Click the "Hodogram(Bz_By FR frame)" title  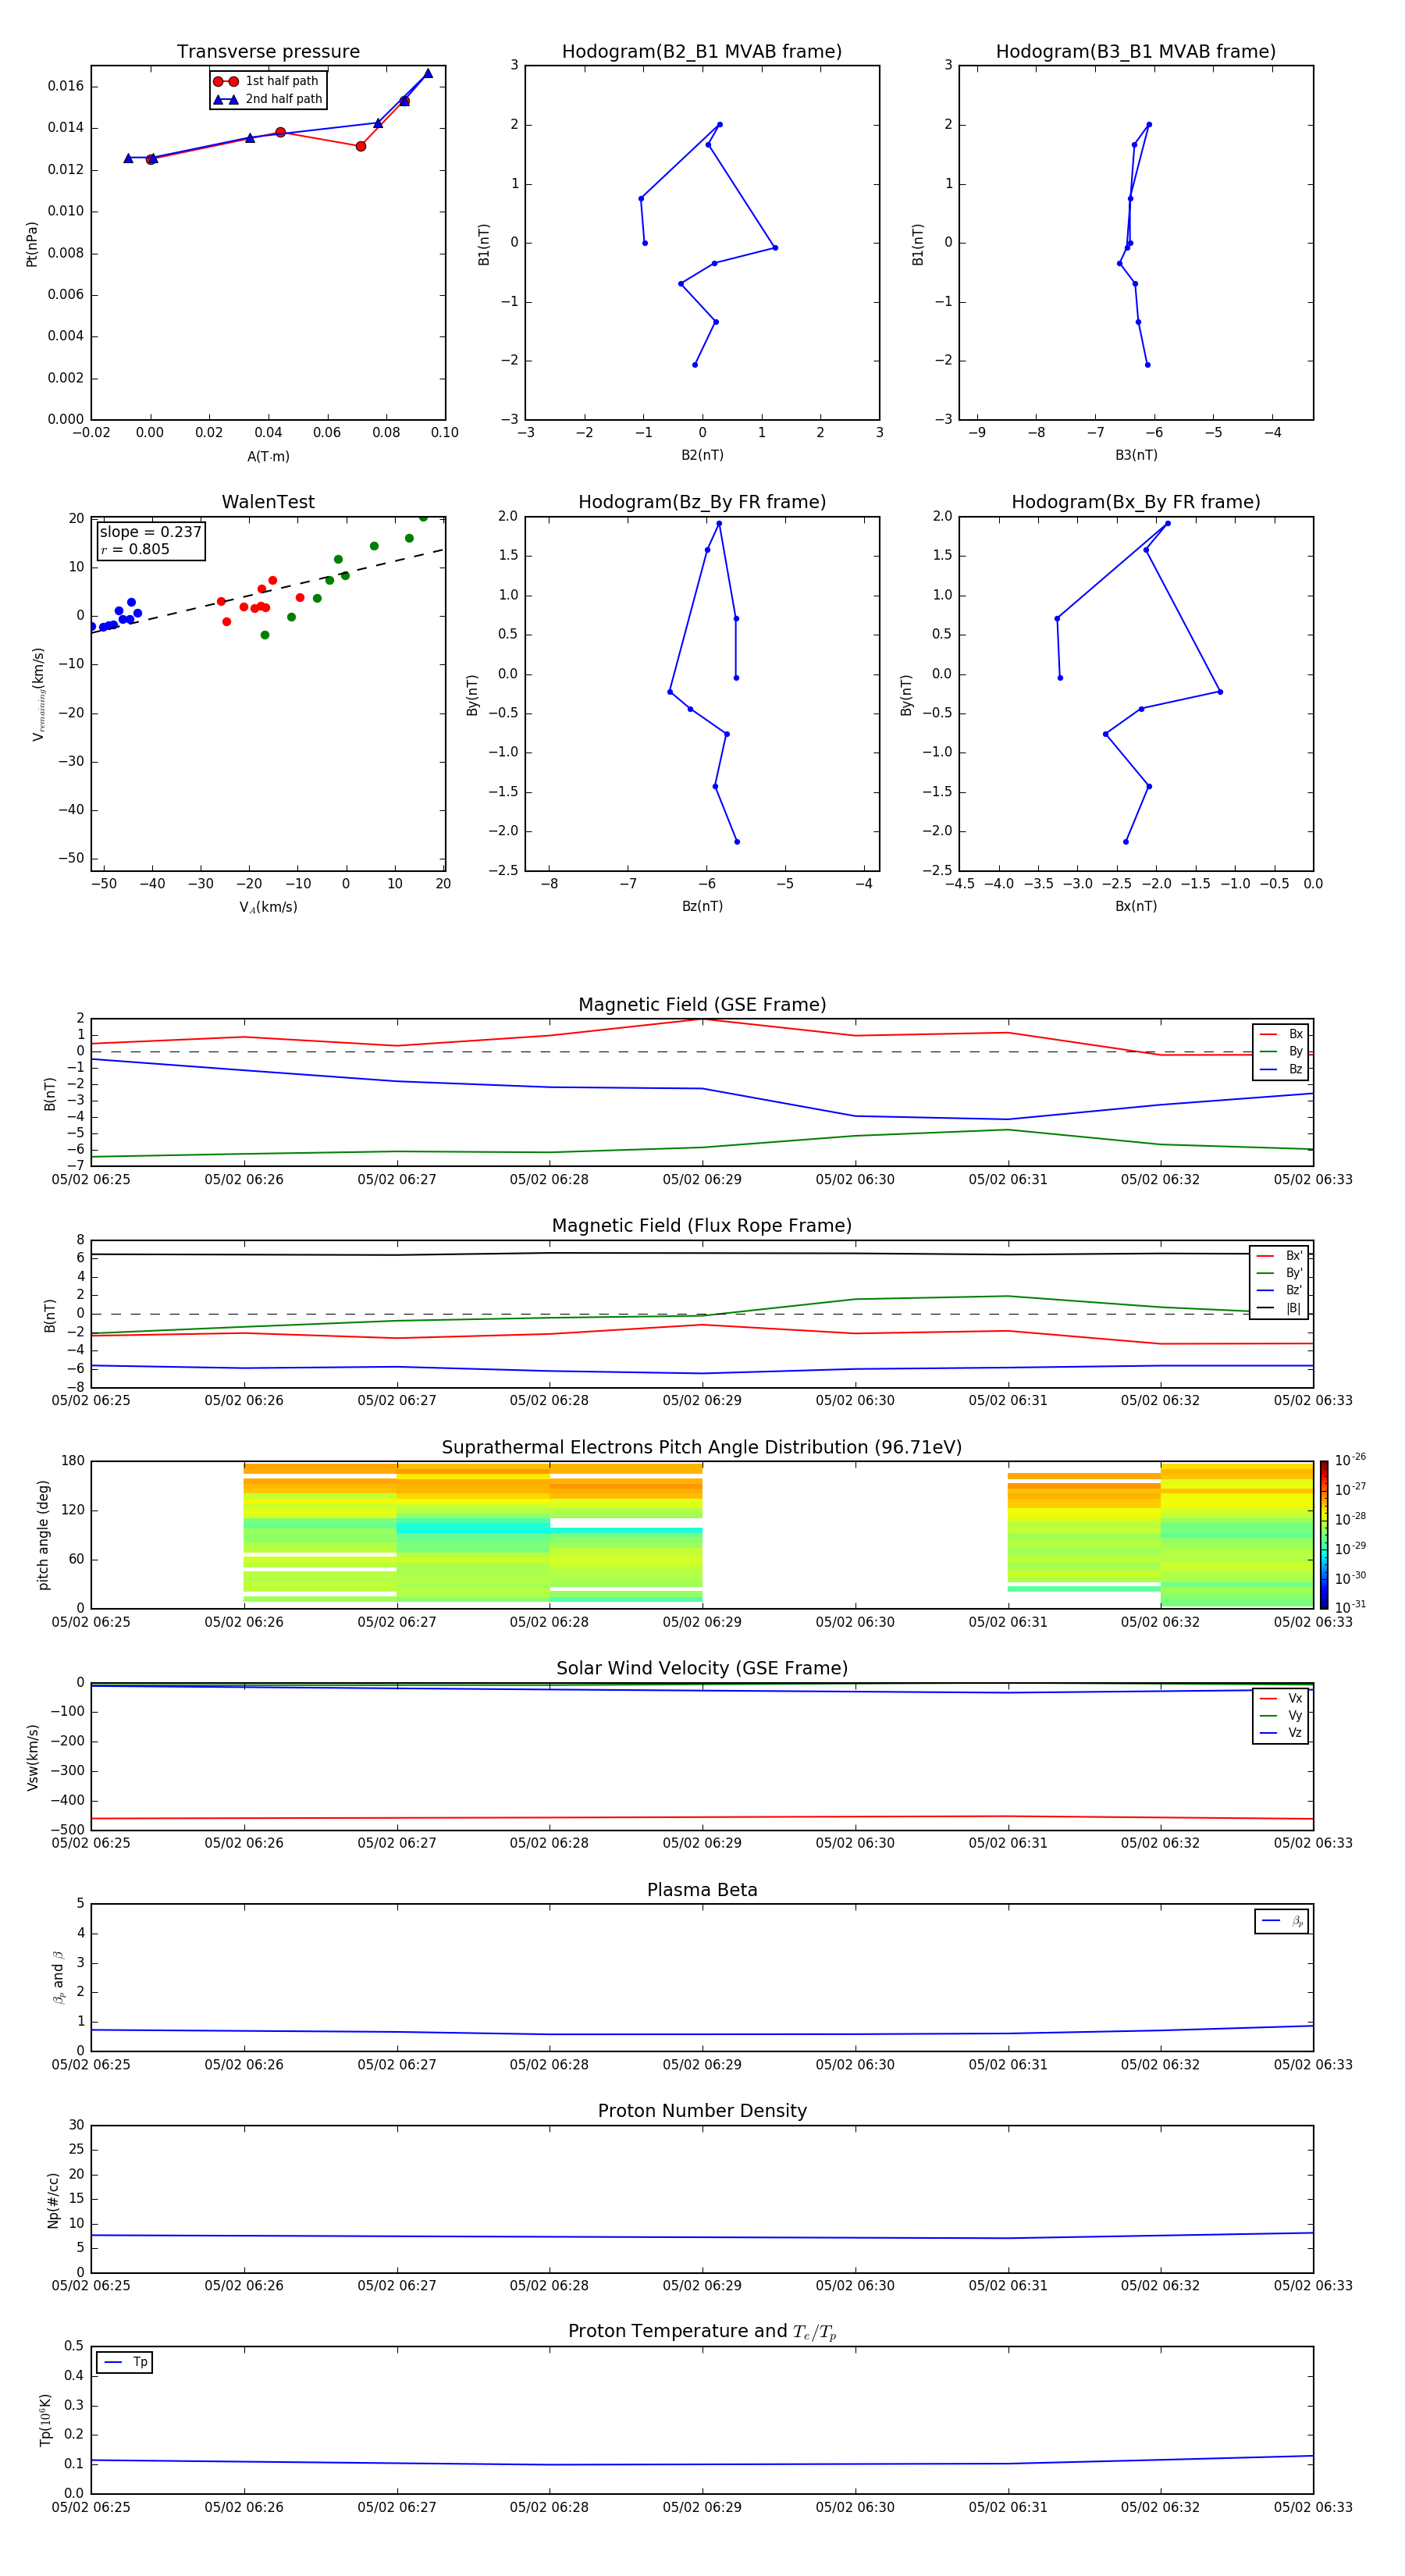point(702,502)
